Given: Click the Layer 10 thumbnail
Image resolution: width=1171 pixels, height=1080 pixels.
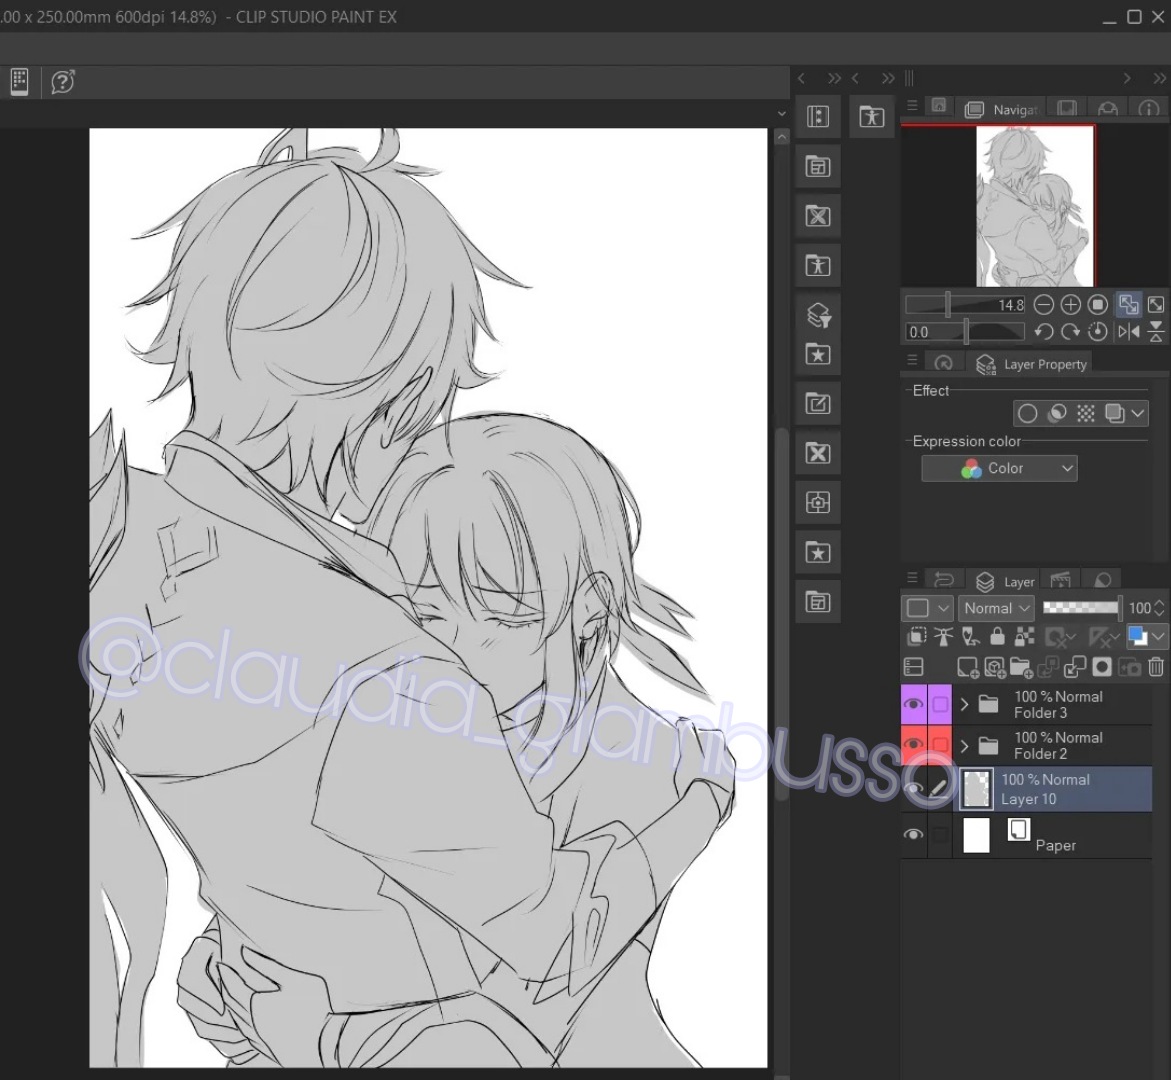Looking at the screenshot, I should (976, 789).
